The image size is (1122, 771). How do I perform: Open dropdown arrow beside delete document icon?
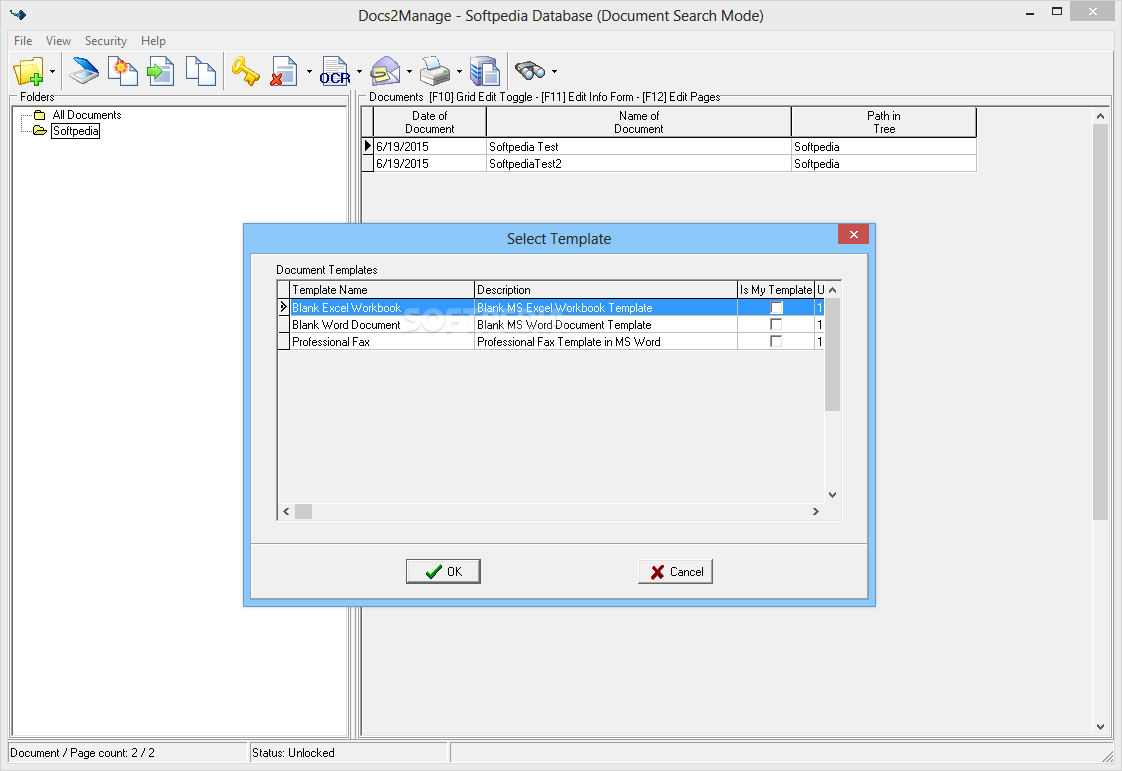pos(309,72)
